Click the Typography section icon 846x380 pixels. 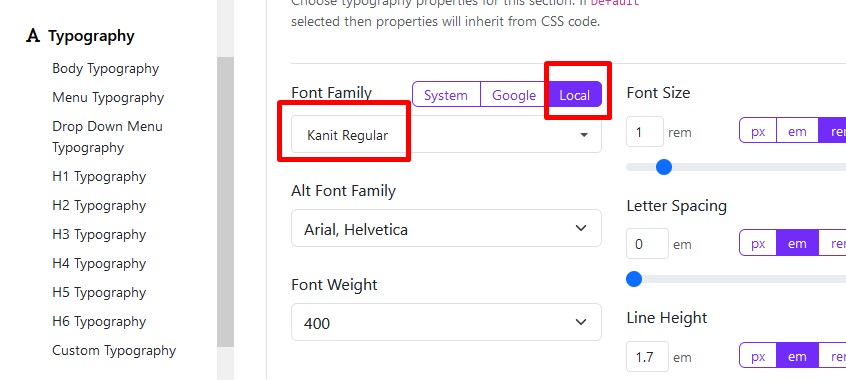pos(33,36)
